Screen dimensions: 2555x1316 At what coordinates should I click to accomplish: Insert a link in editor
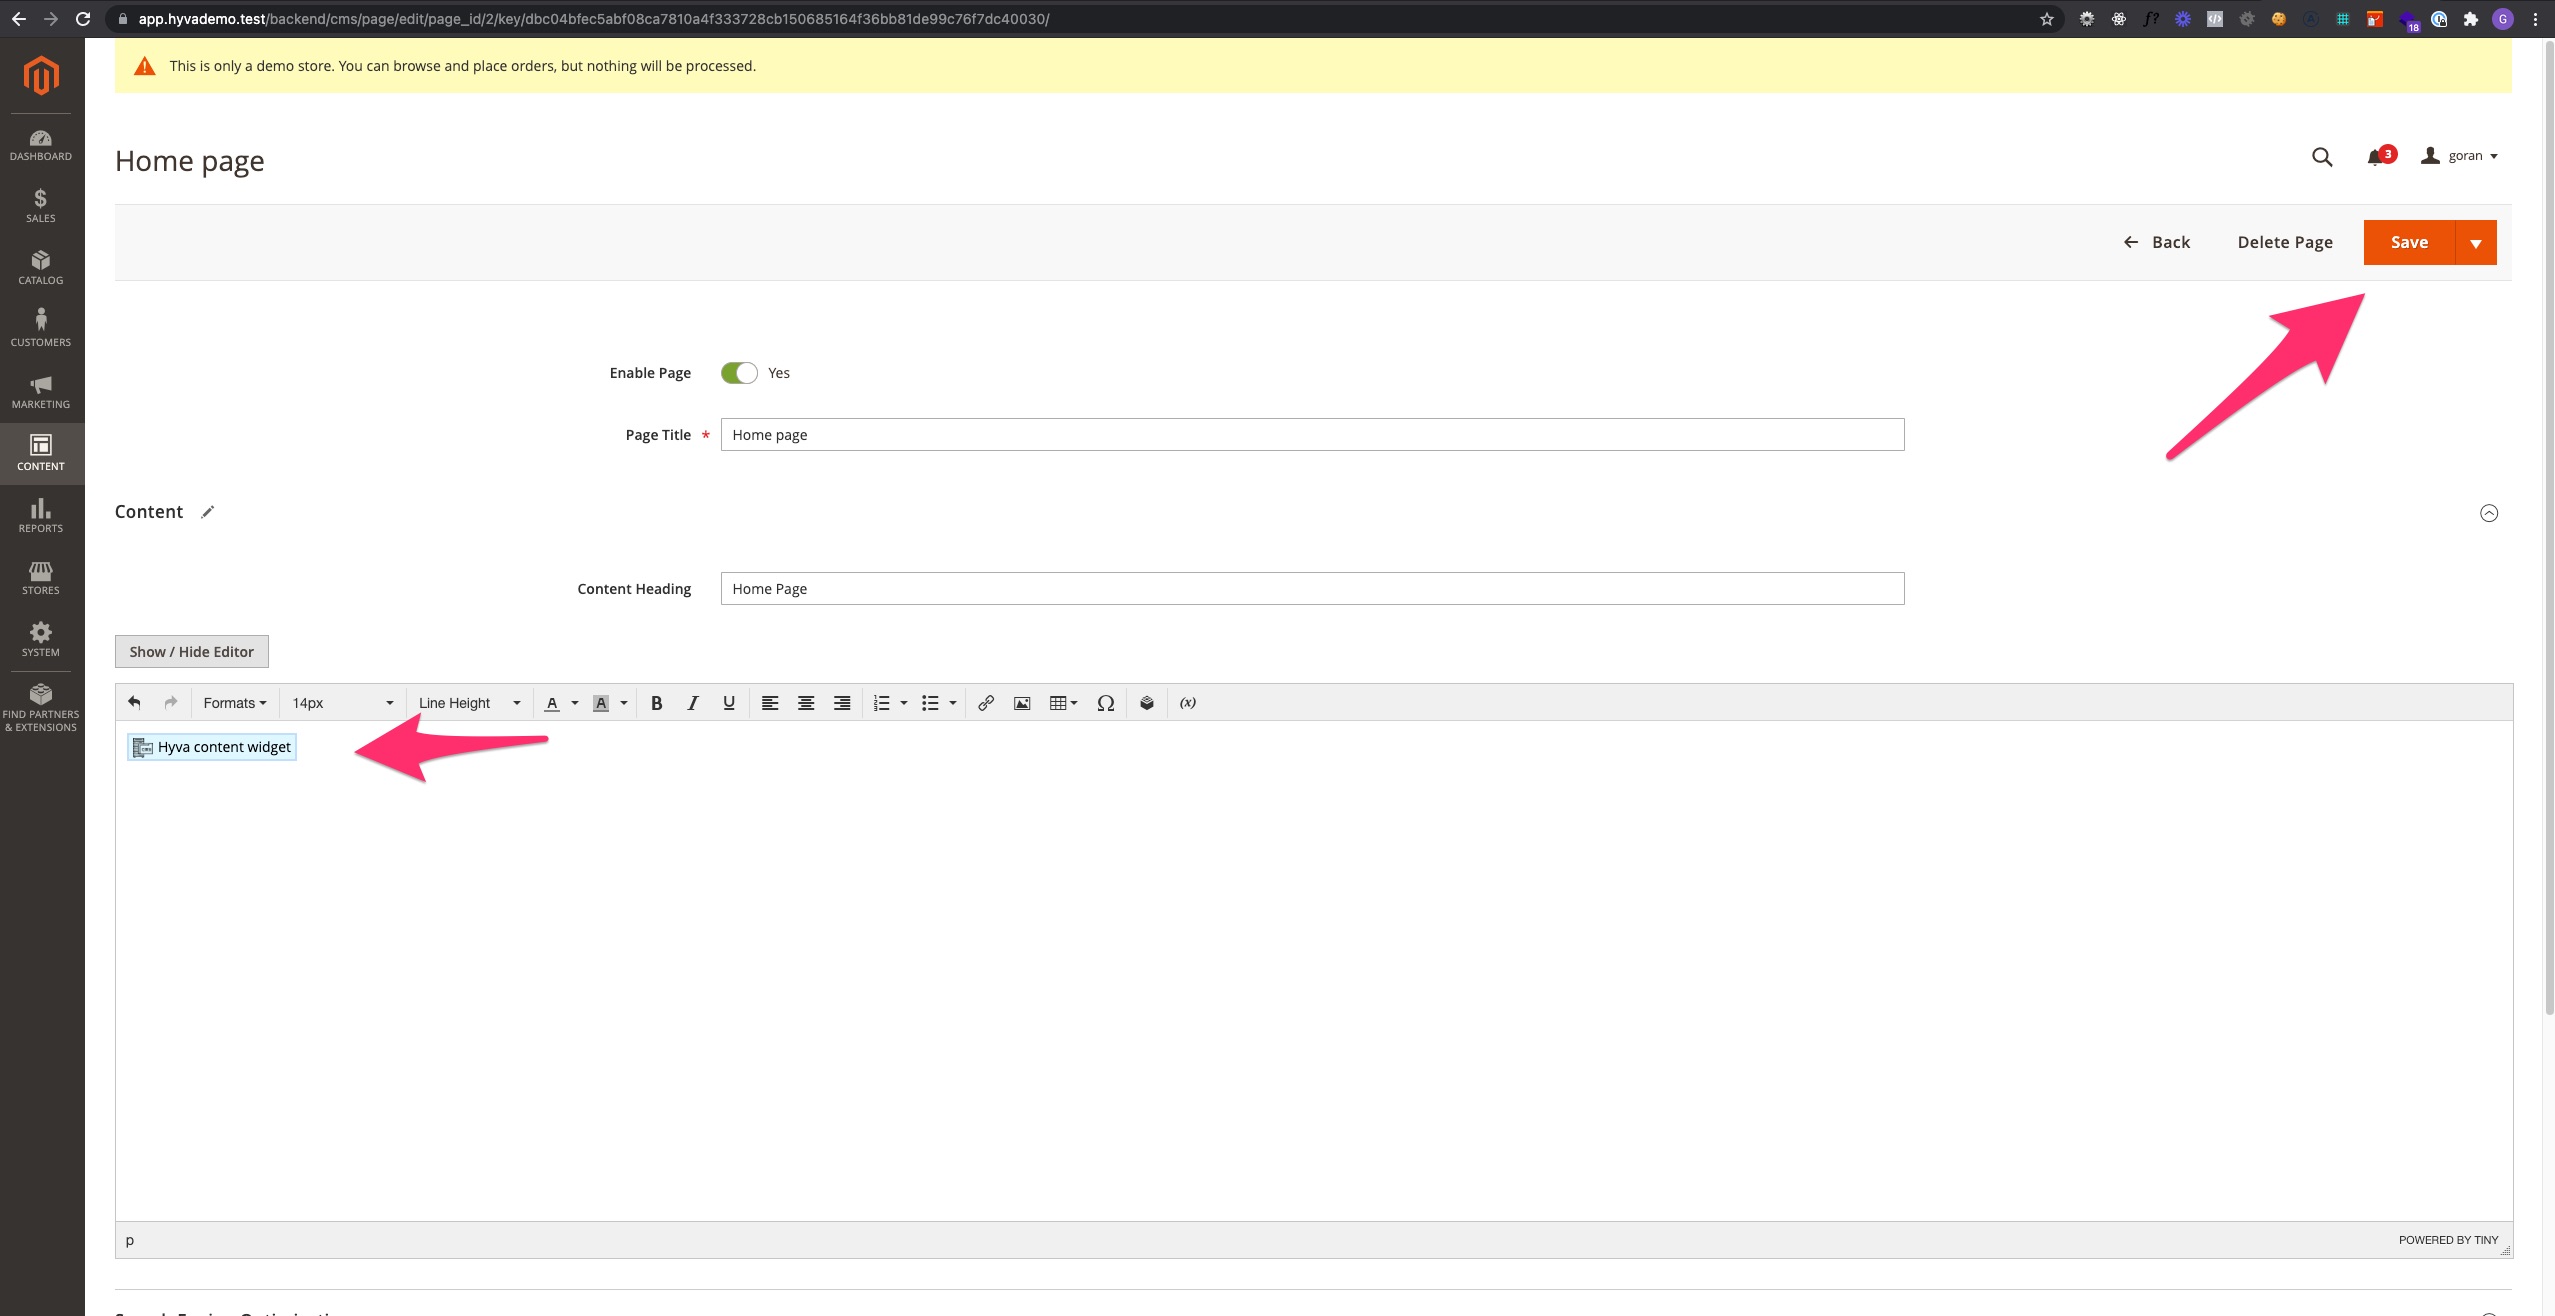click(986, 703)
